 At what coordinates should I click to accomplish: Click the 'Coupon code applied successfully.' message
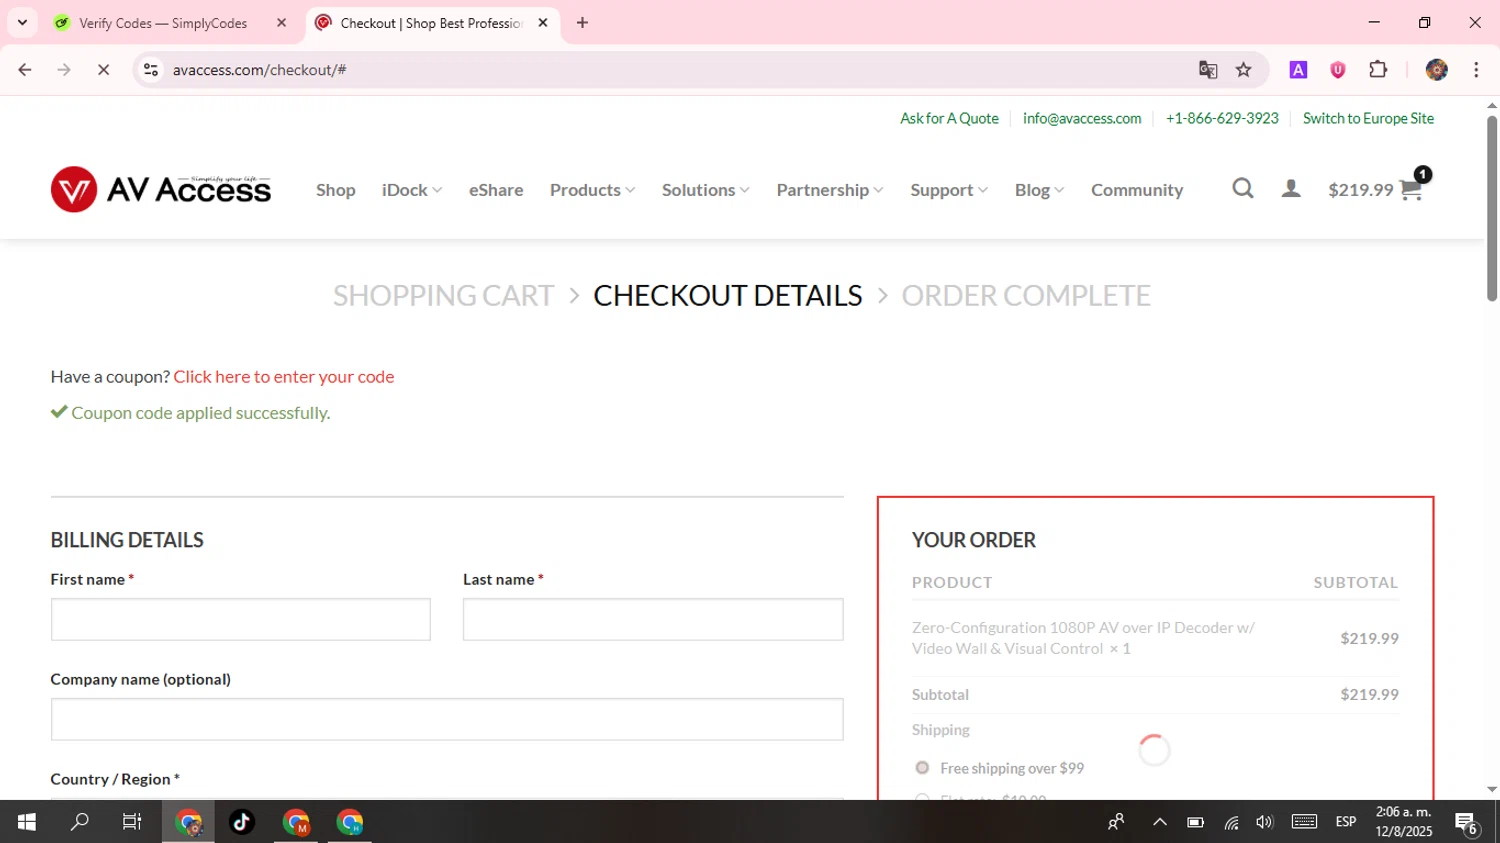point(200,413)
